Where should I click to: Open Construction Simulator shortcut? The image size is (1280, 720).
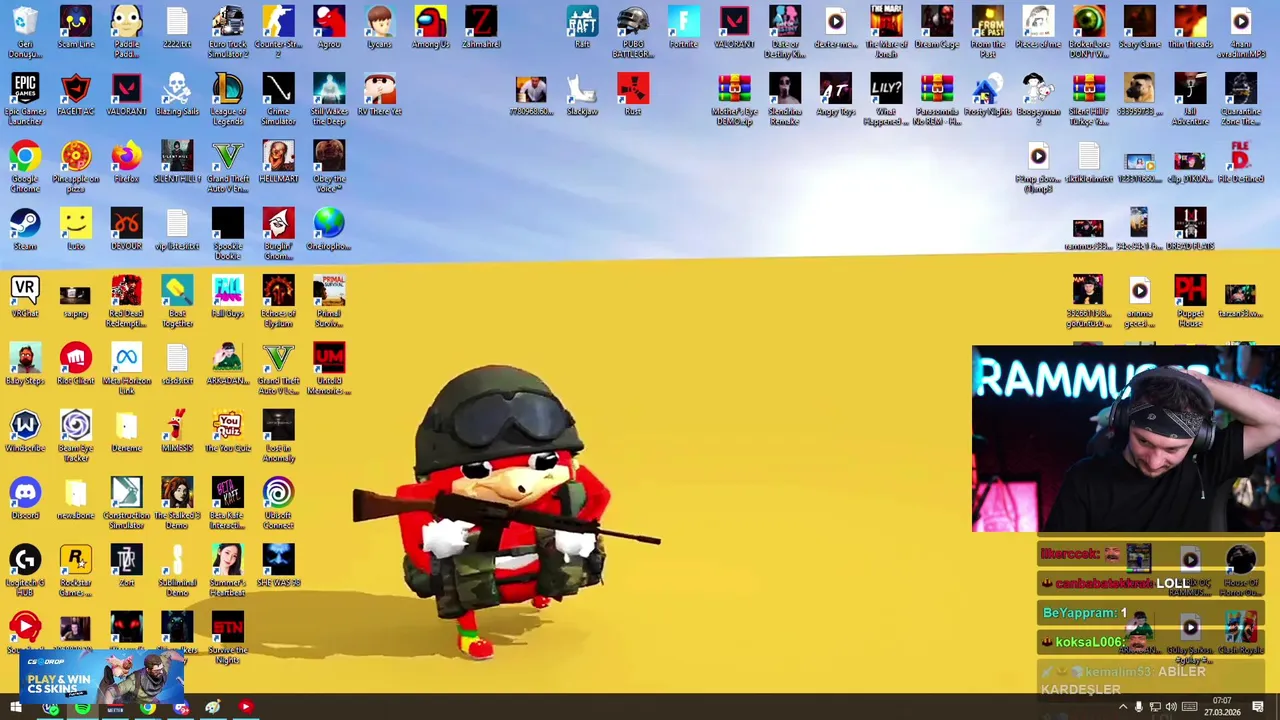click(126, 502)
